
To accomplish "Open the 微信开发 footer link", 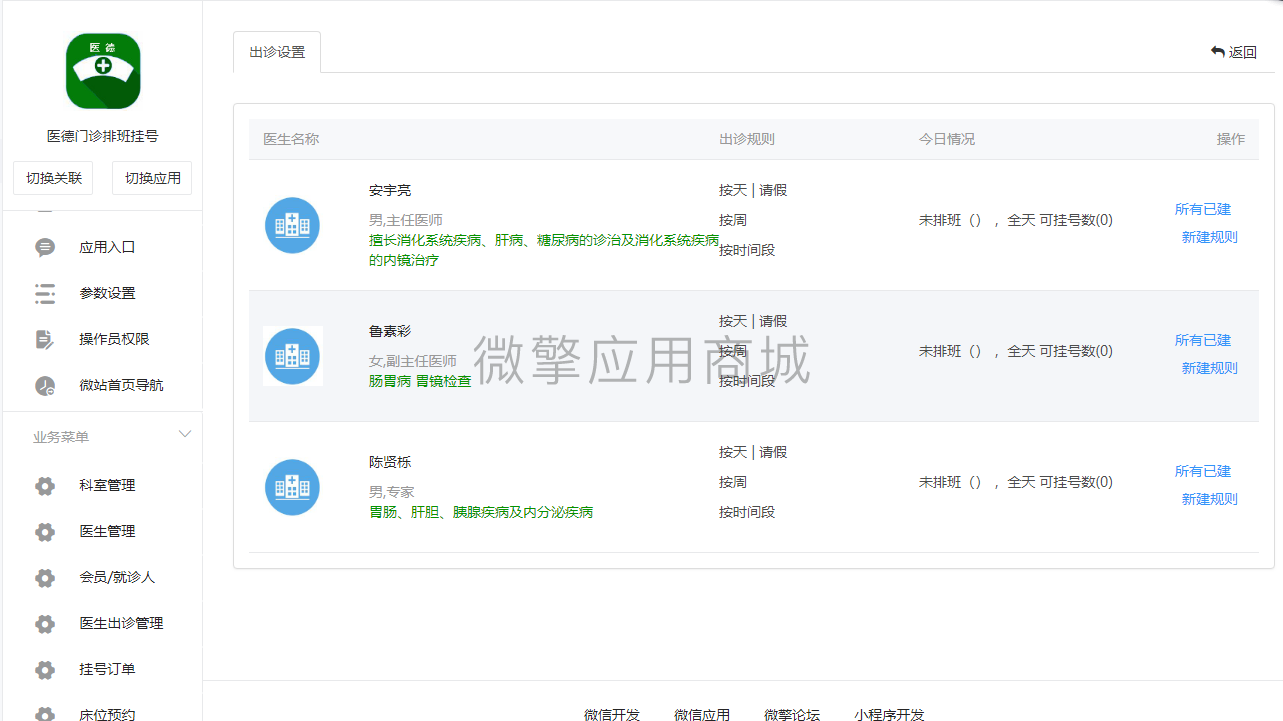I will pyautogui.click(x=612, y=714).
